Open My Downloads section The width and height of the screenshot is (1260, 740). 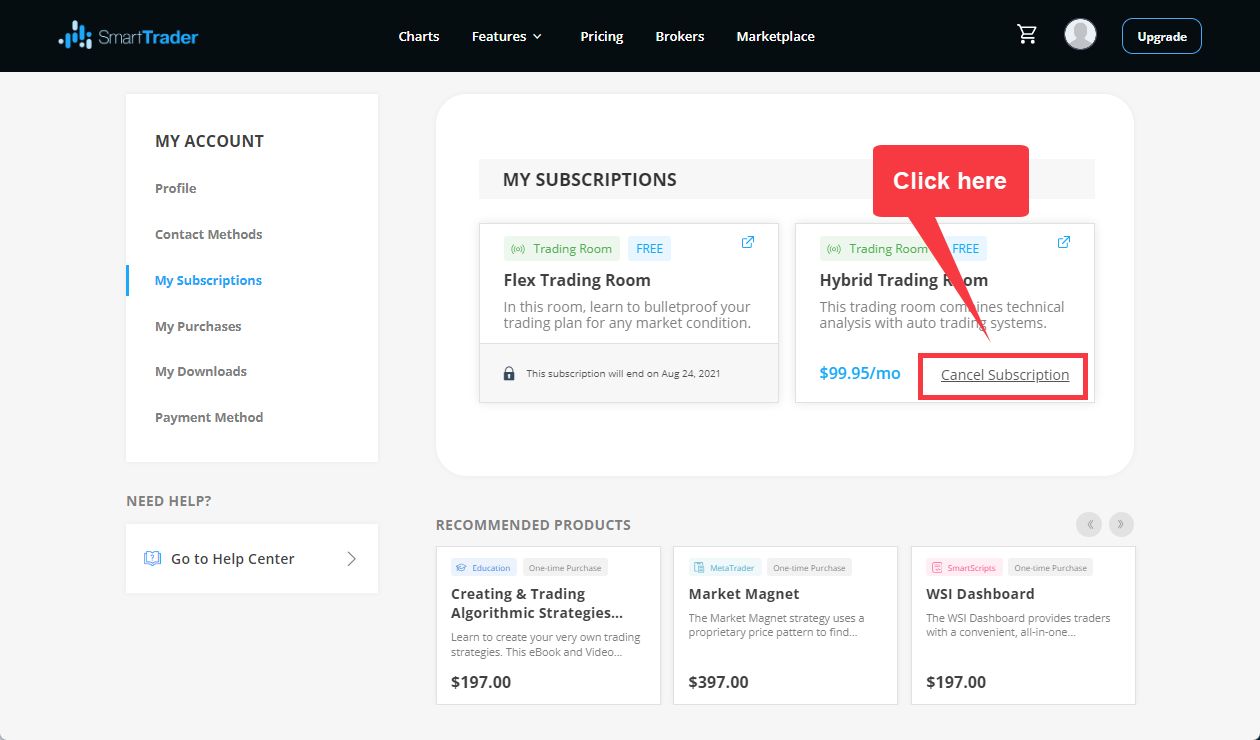[201, 371]
